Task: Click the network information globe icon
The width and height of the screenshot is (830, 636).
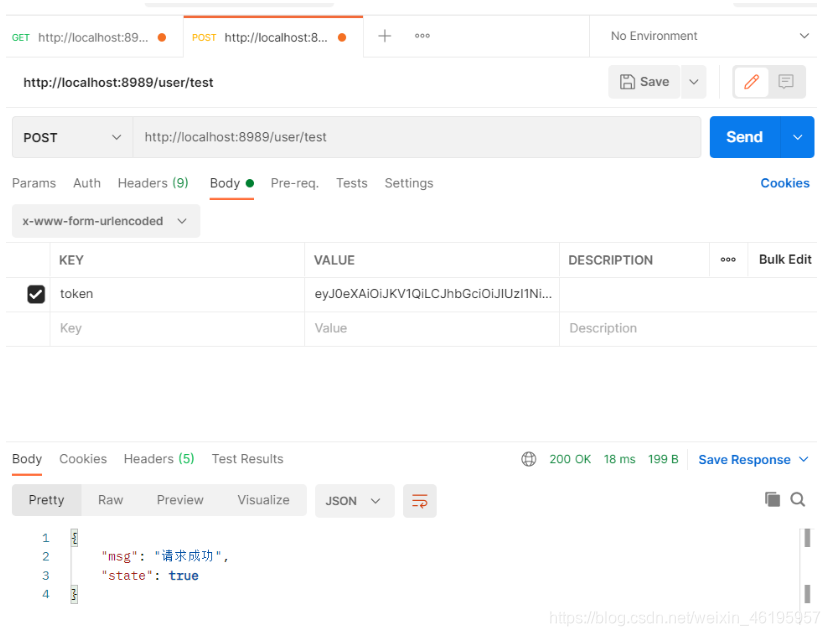Action: pos(529,459)
